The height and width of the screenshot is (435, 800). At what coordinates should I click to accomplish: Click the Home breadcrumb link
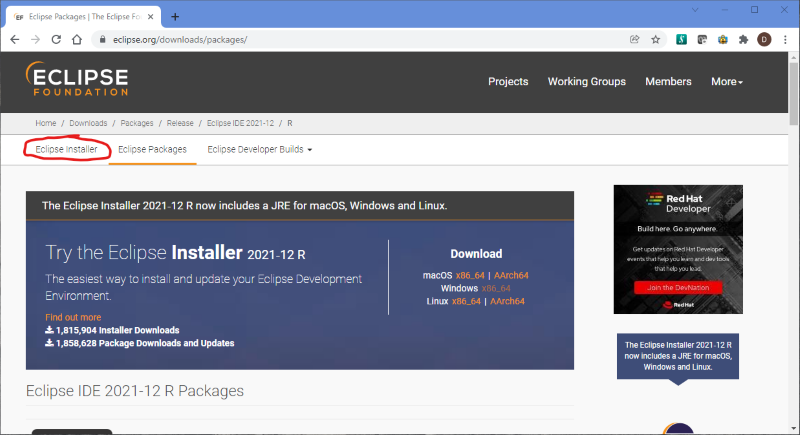(x=46, y=123)
